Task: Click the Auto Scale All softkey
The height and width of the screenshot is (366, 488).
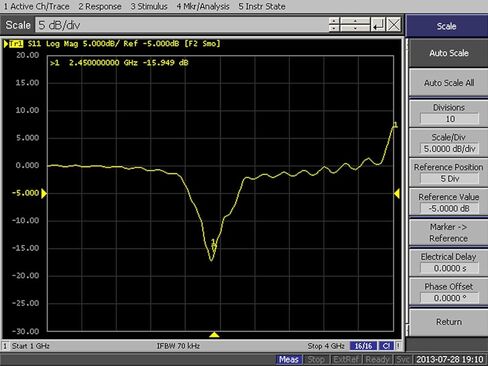Action: [449, 83]
